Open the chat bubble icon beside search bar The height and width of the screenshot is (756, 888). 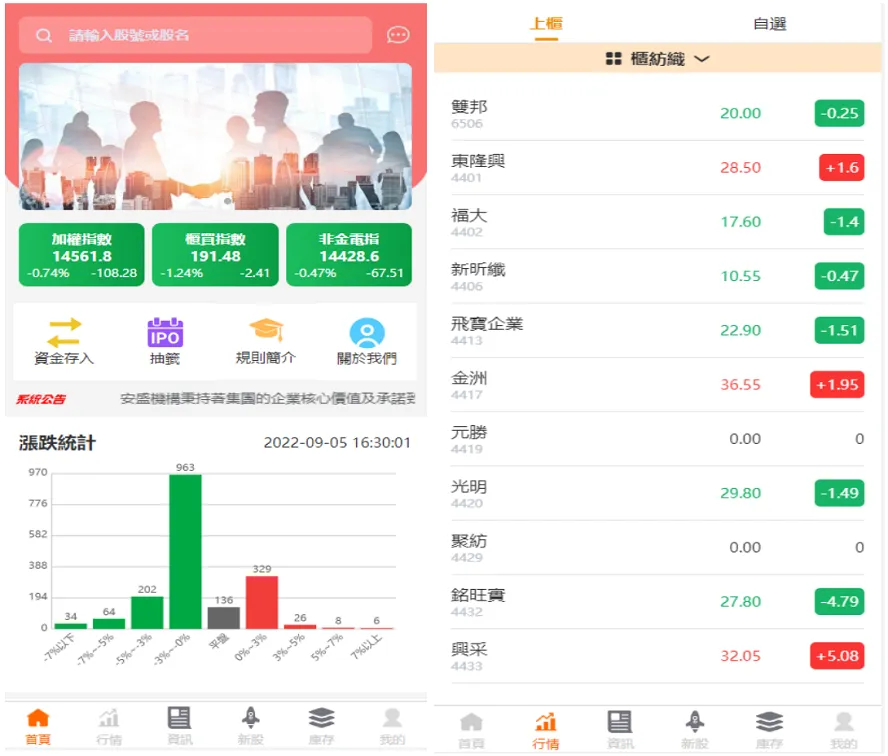pyautogui.click(x=397, y=34)
